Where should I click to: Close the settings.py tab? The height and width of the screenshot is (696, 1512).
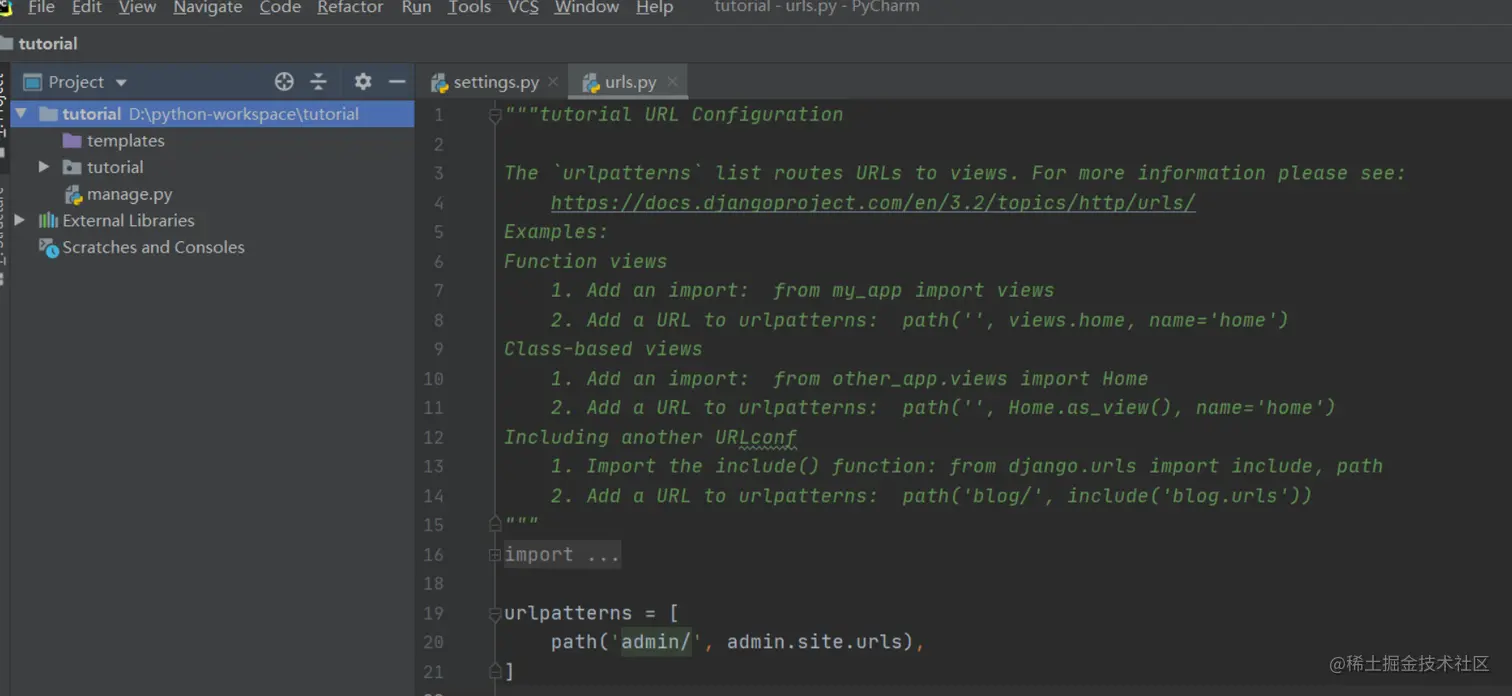coord(553,82)
